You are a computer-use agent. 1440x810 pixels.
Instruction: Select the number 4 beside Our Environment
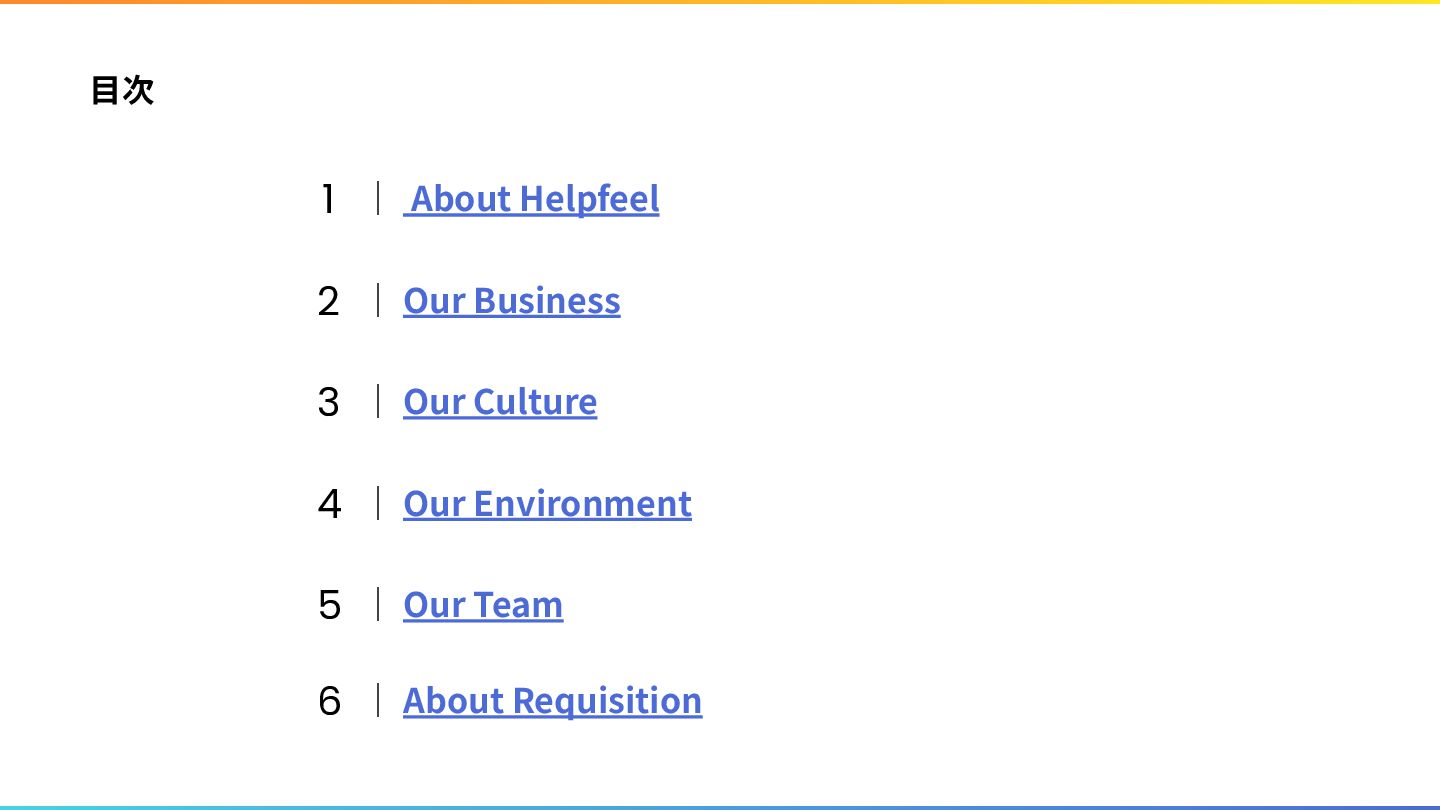click(x=329, y=504)
